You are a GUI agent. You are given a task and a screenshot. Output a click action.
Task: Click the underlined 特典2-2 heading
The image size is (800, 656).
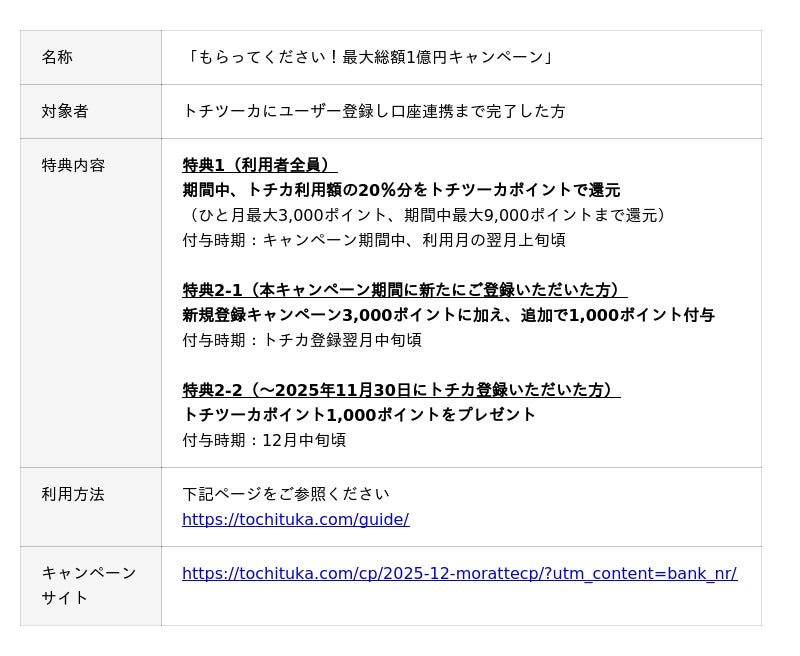(x=401, y=390)
